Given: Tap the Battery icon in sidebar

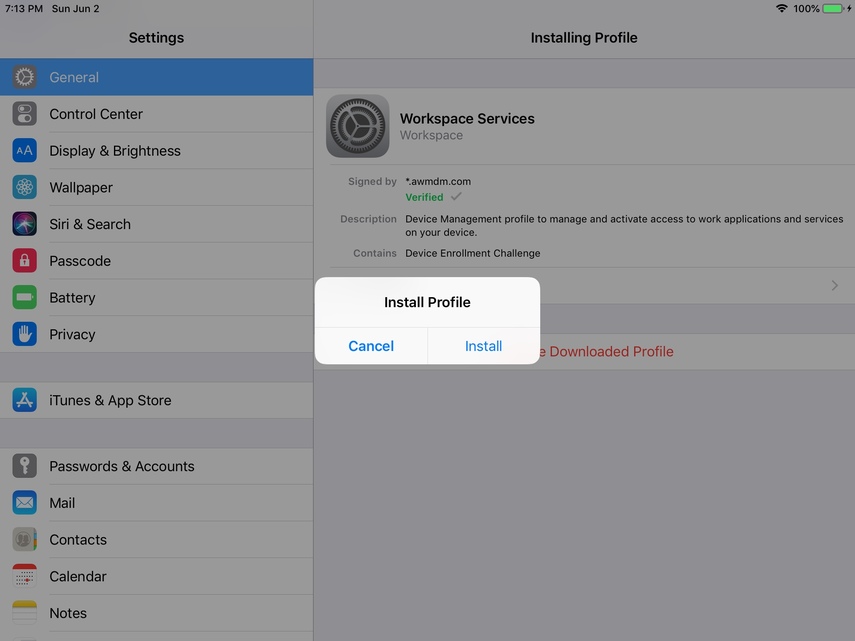Looking at the screenshot, I should click(25, 298).
